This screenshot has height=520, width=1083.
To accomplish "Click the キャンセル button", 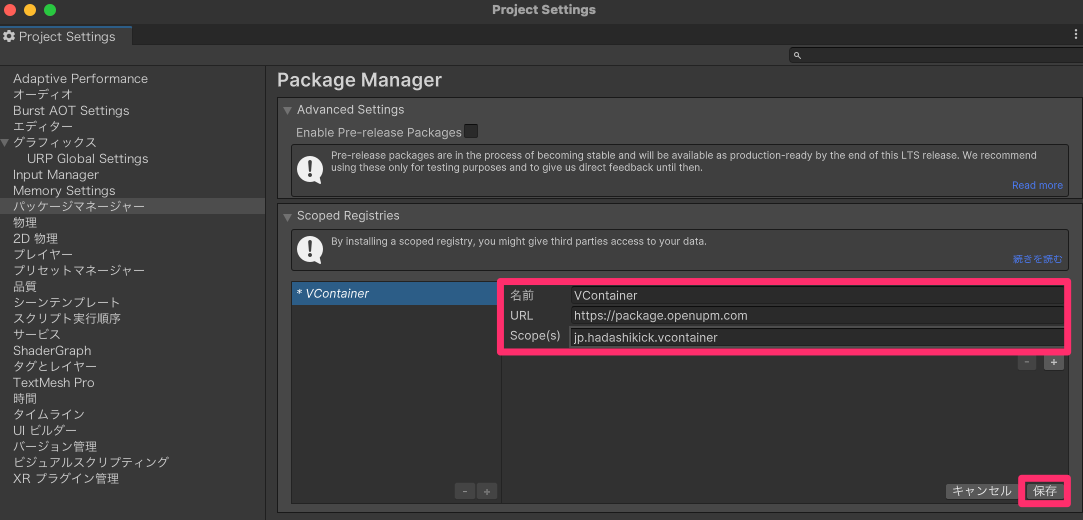I will [981, 491].
